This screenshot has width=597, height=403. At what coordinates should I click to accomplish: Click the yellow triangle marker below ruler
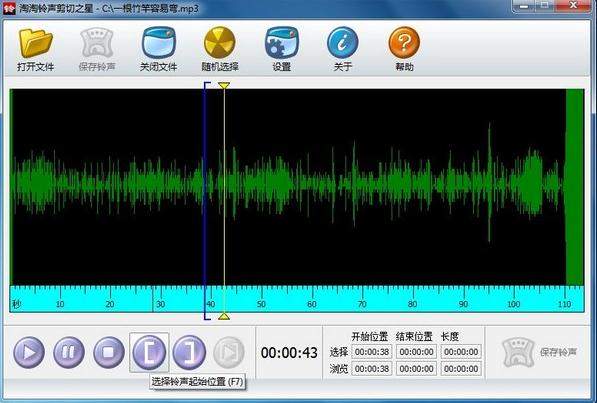[224, 316]
